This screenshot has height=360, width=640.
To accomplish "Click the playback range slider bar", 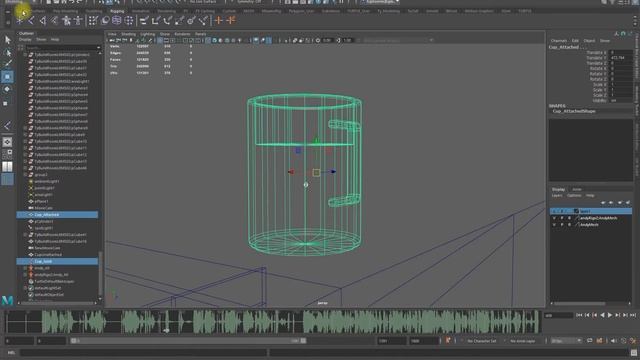I will 188,340.
